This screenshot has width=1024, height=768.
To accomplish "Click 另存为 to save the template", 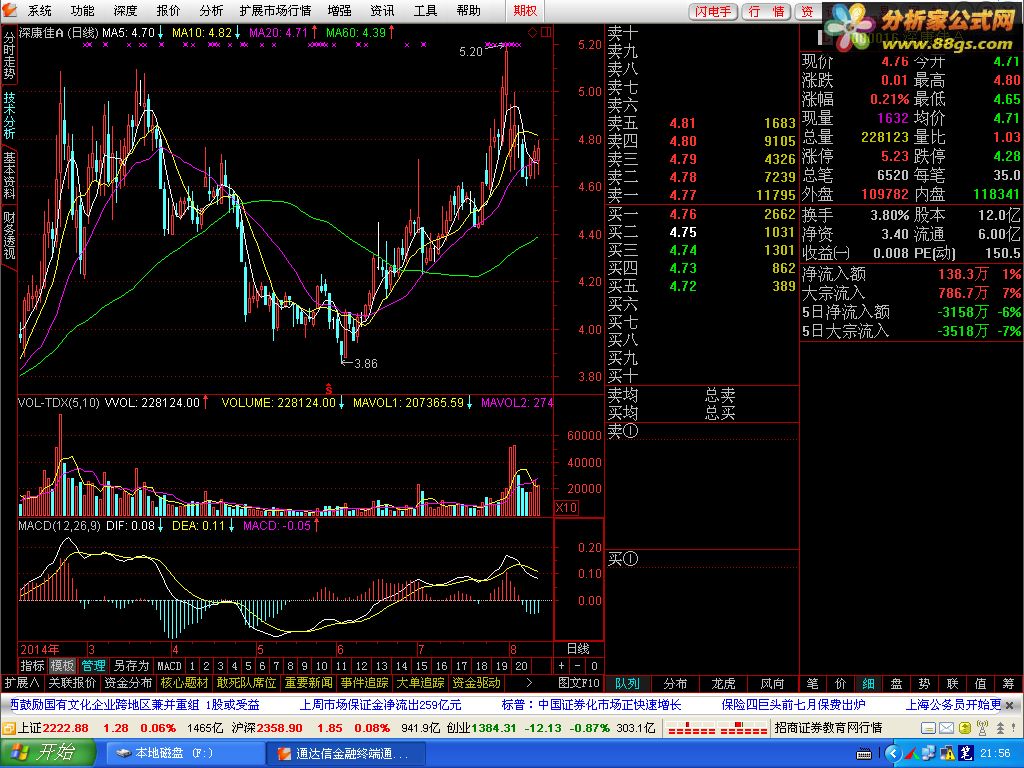I will tap(131, 665).
